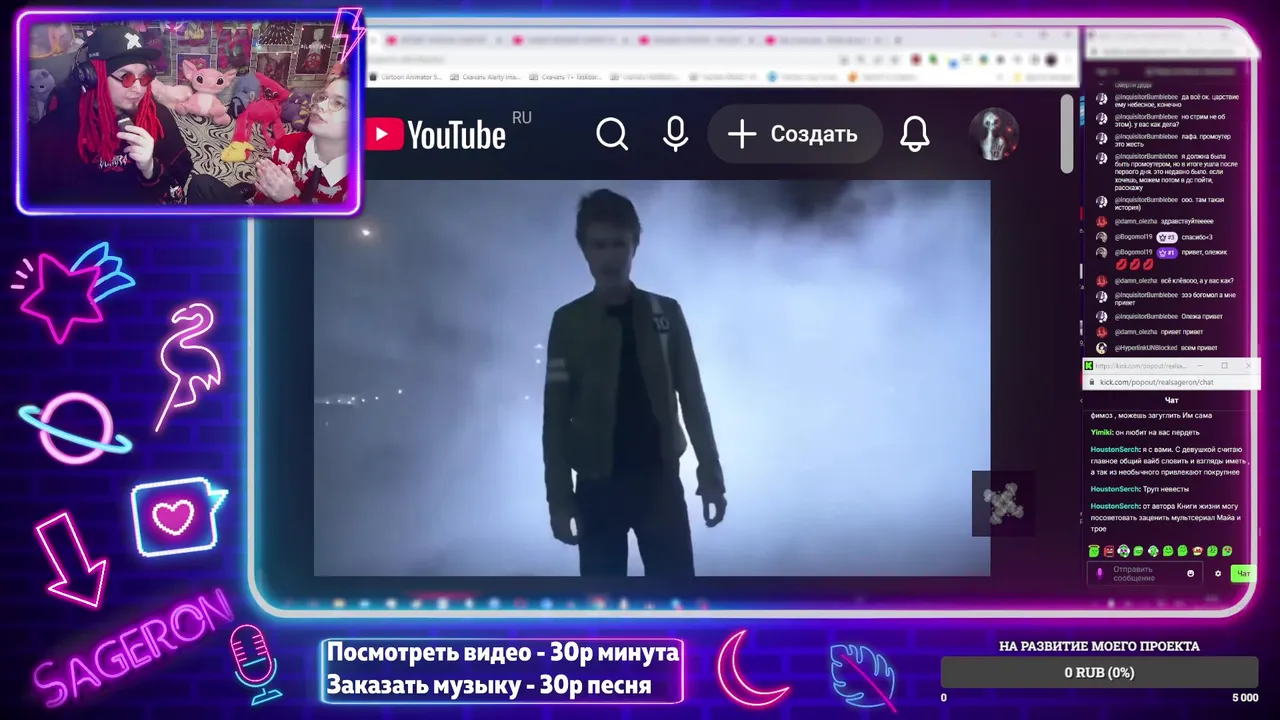Click the #1 badge beside @Bogomol19

click(x=1166, y=253)
